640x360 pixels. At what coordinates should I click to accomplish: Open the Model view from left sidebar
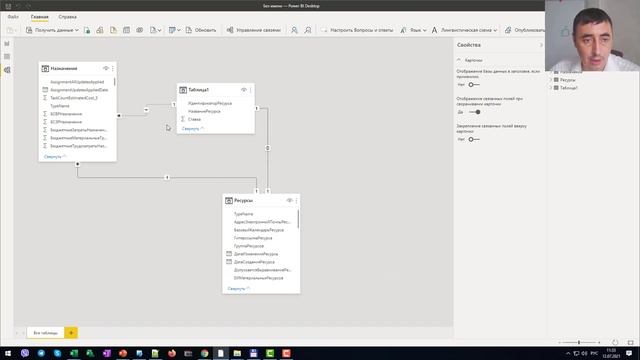(x=7, y=70)
